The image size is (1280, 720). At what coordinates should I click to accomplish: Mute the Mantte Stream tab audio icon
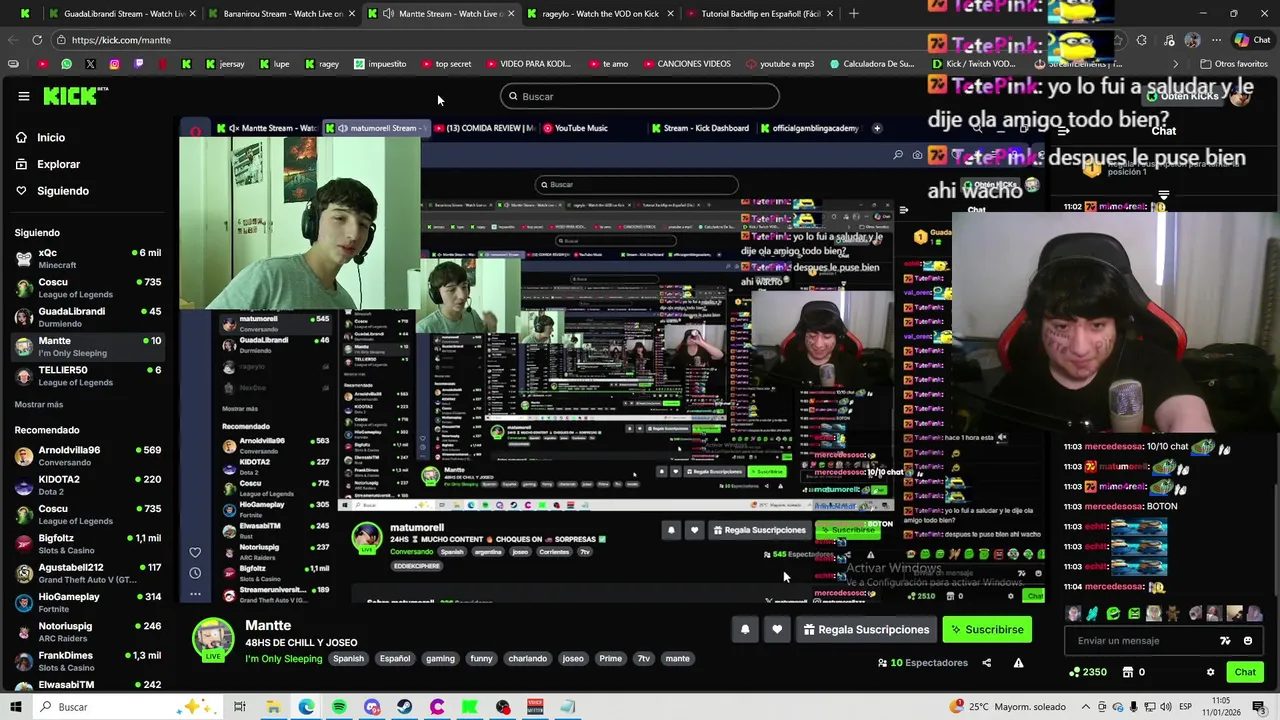pos(387,14)
